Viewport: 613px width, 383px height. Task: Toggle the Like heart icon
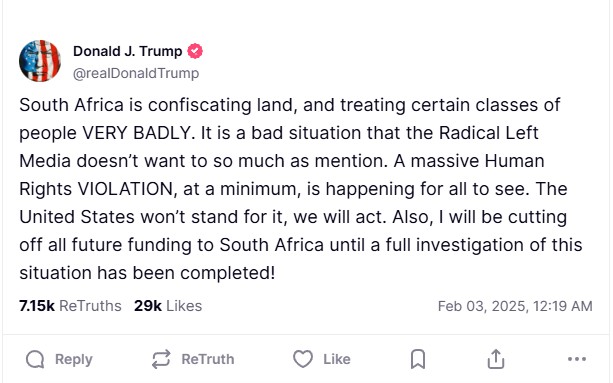point(303,359)
